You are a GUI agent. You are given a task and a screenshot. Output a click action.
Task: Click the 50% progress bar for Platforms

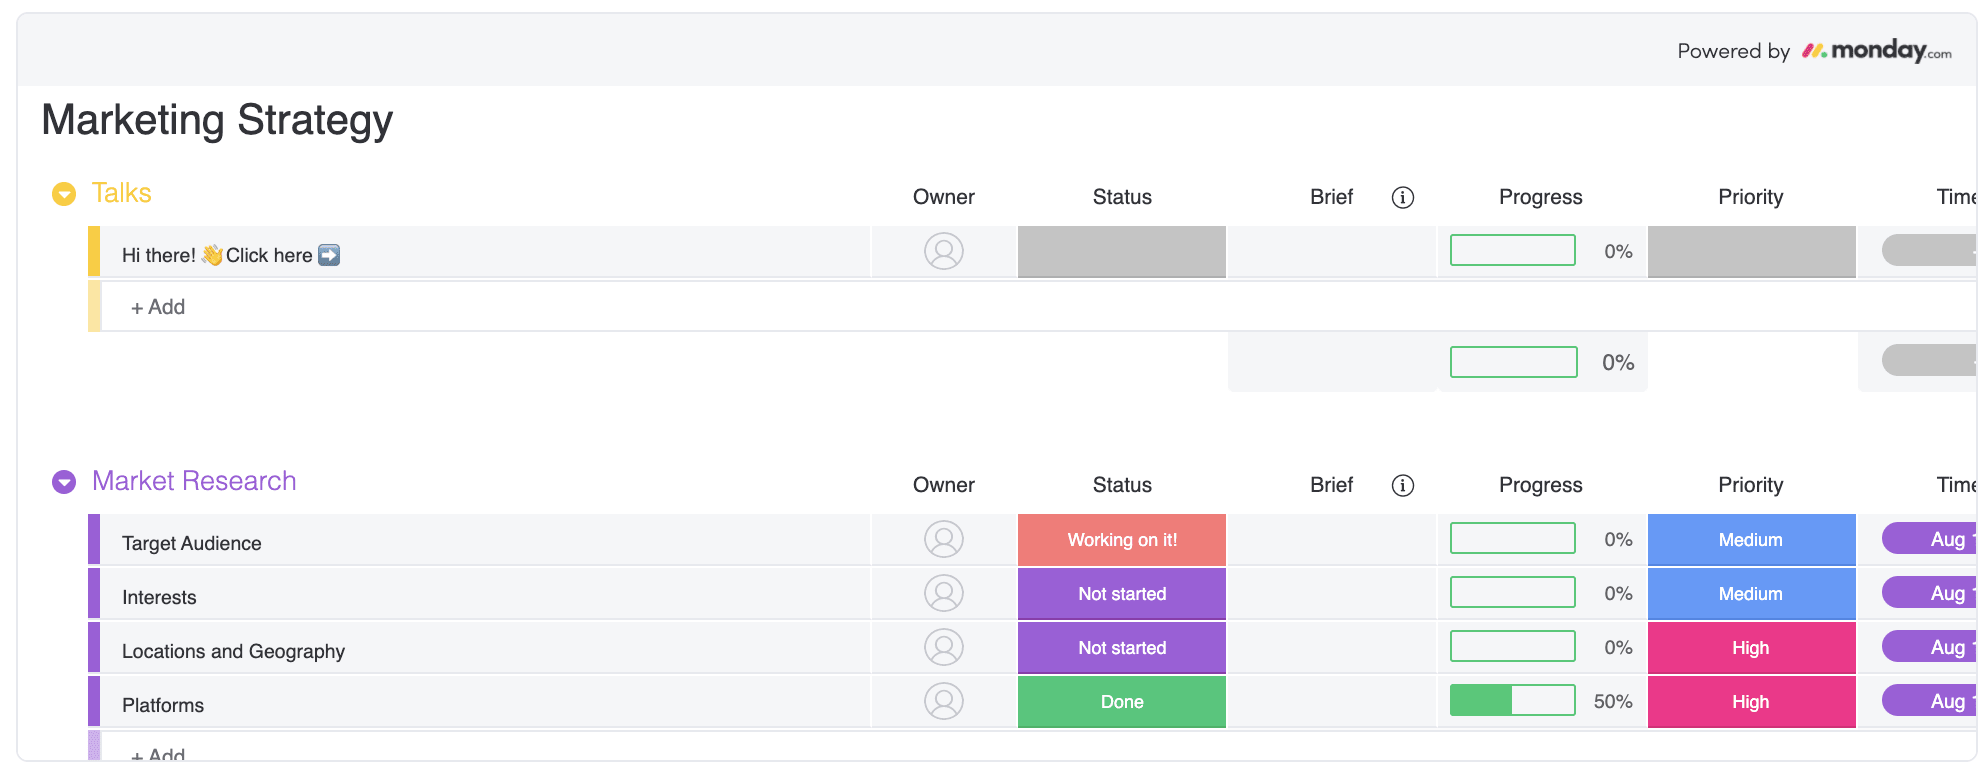click(1512, 701)
